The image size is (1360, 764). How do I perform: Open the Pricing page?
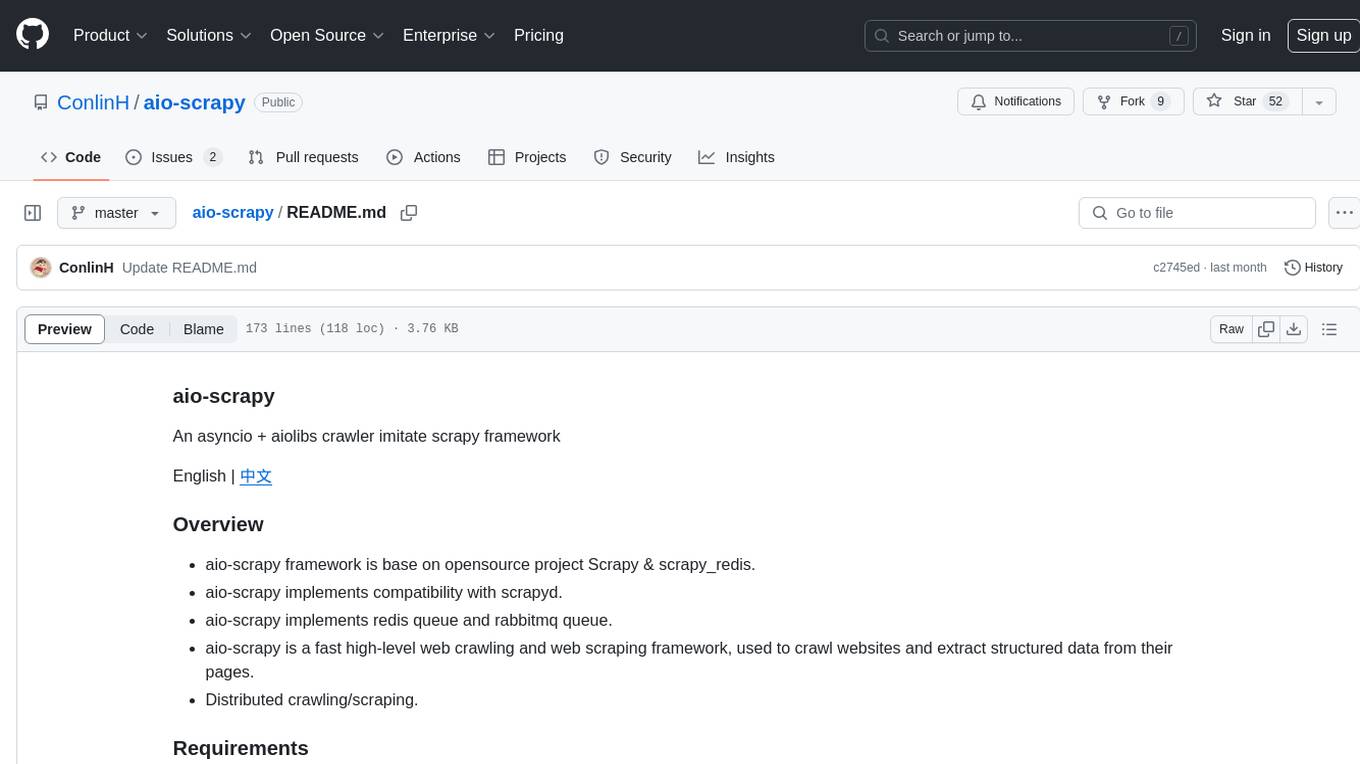(x=539, y=35)
